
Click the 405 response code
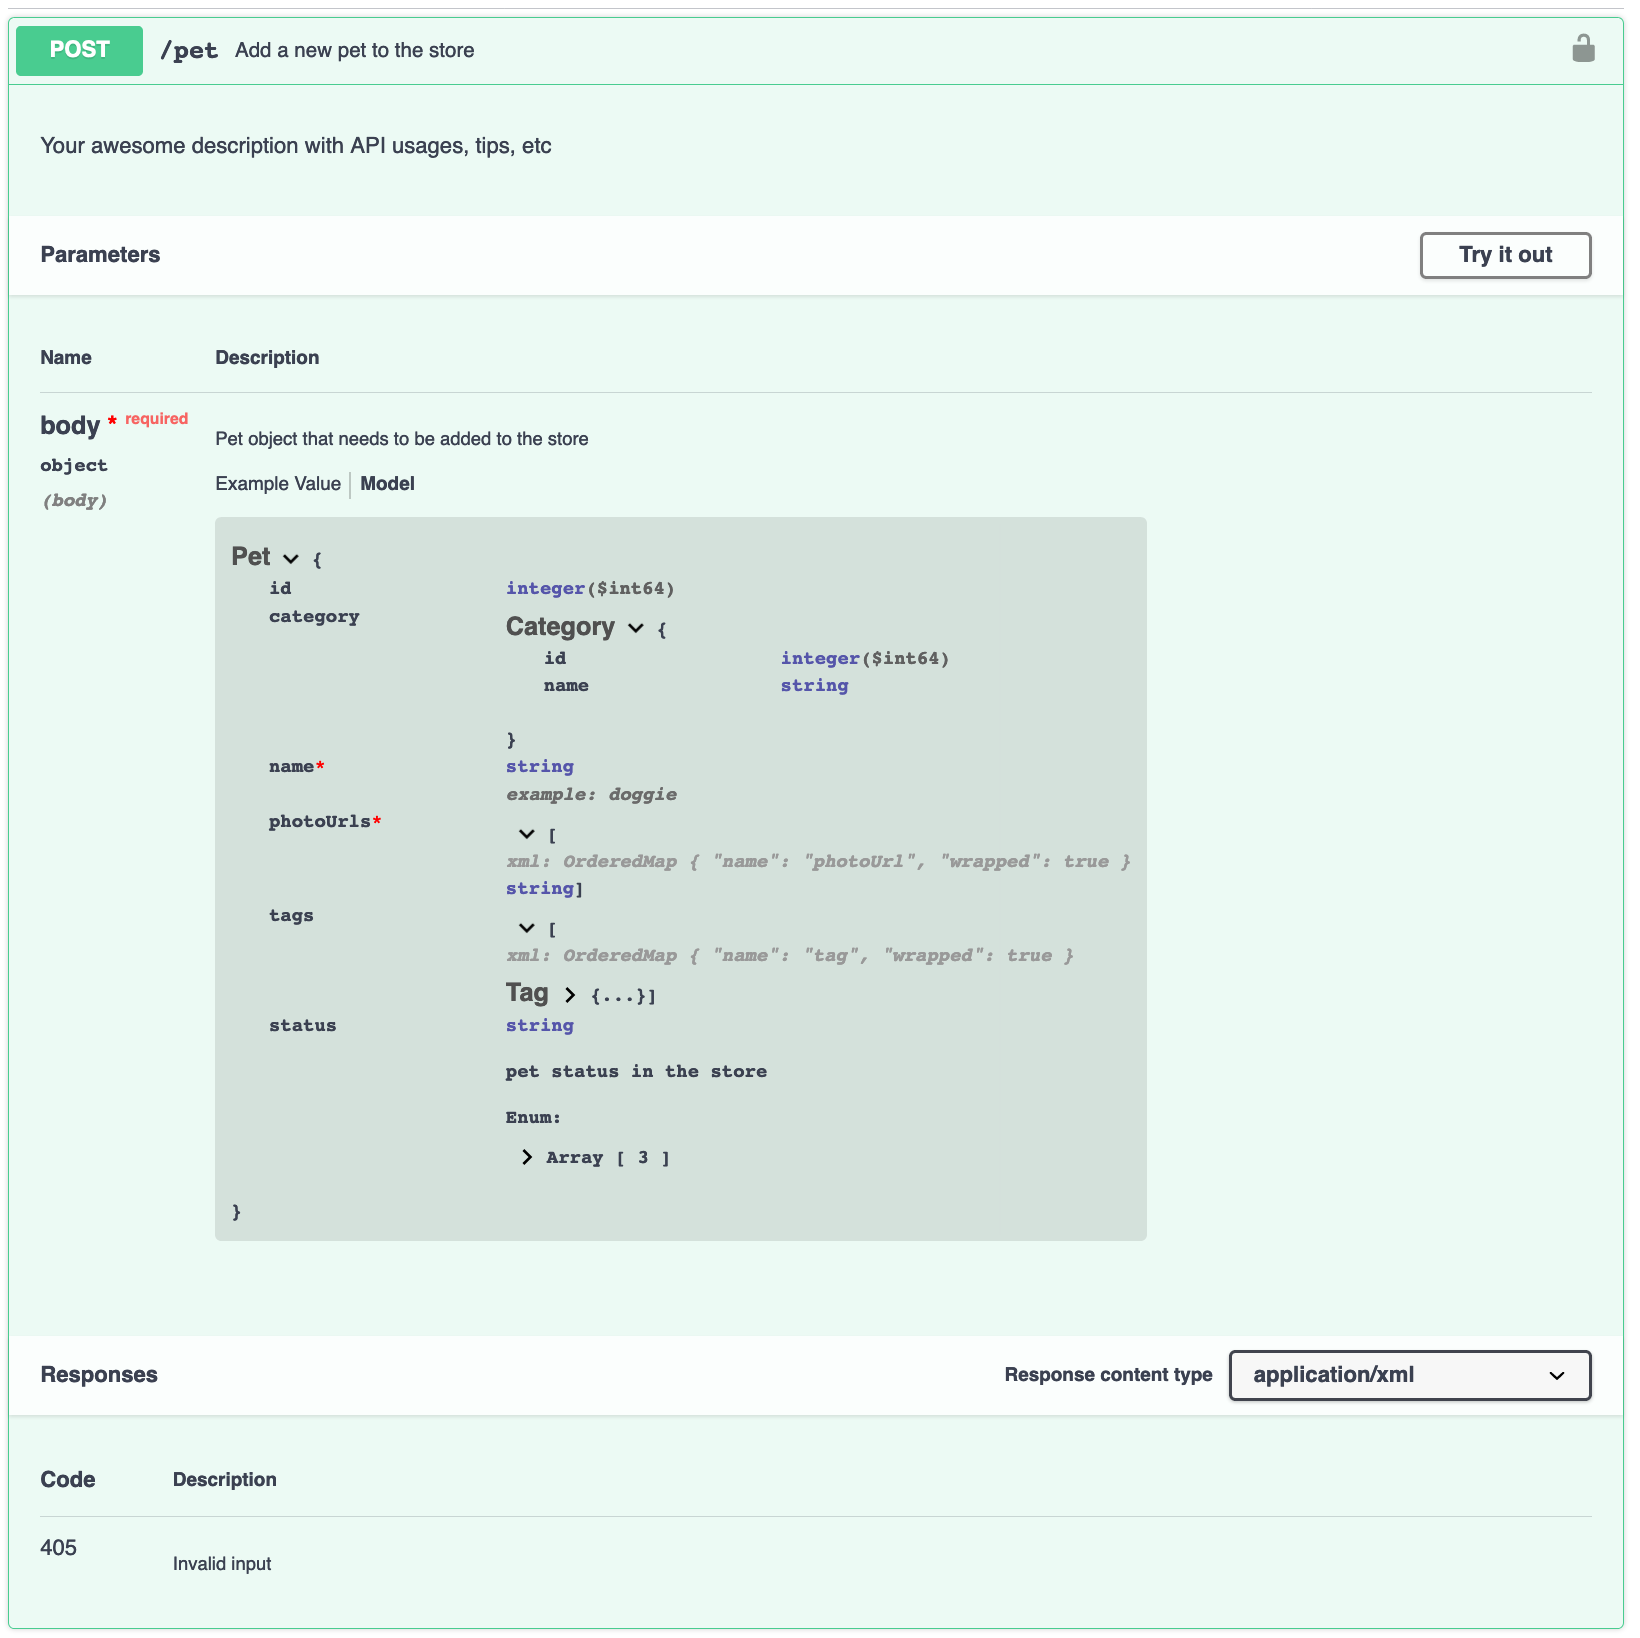point(59,1548)
